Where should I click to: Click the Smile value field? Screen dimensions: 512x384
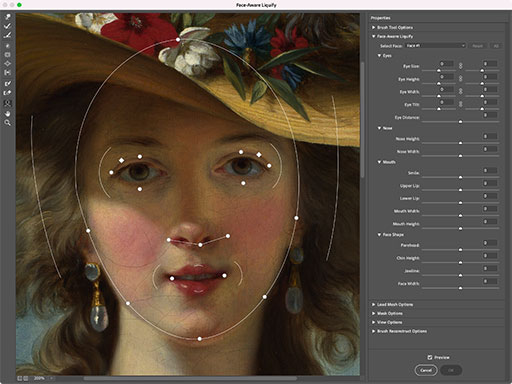coord(490,170)
